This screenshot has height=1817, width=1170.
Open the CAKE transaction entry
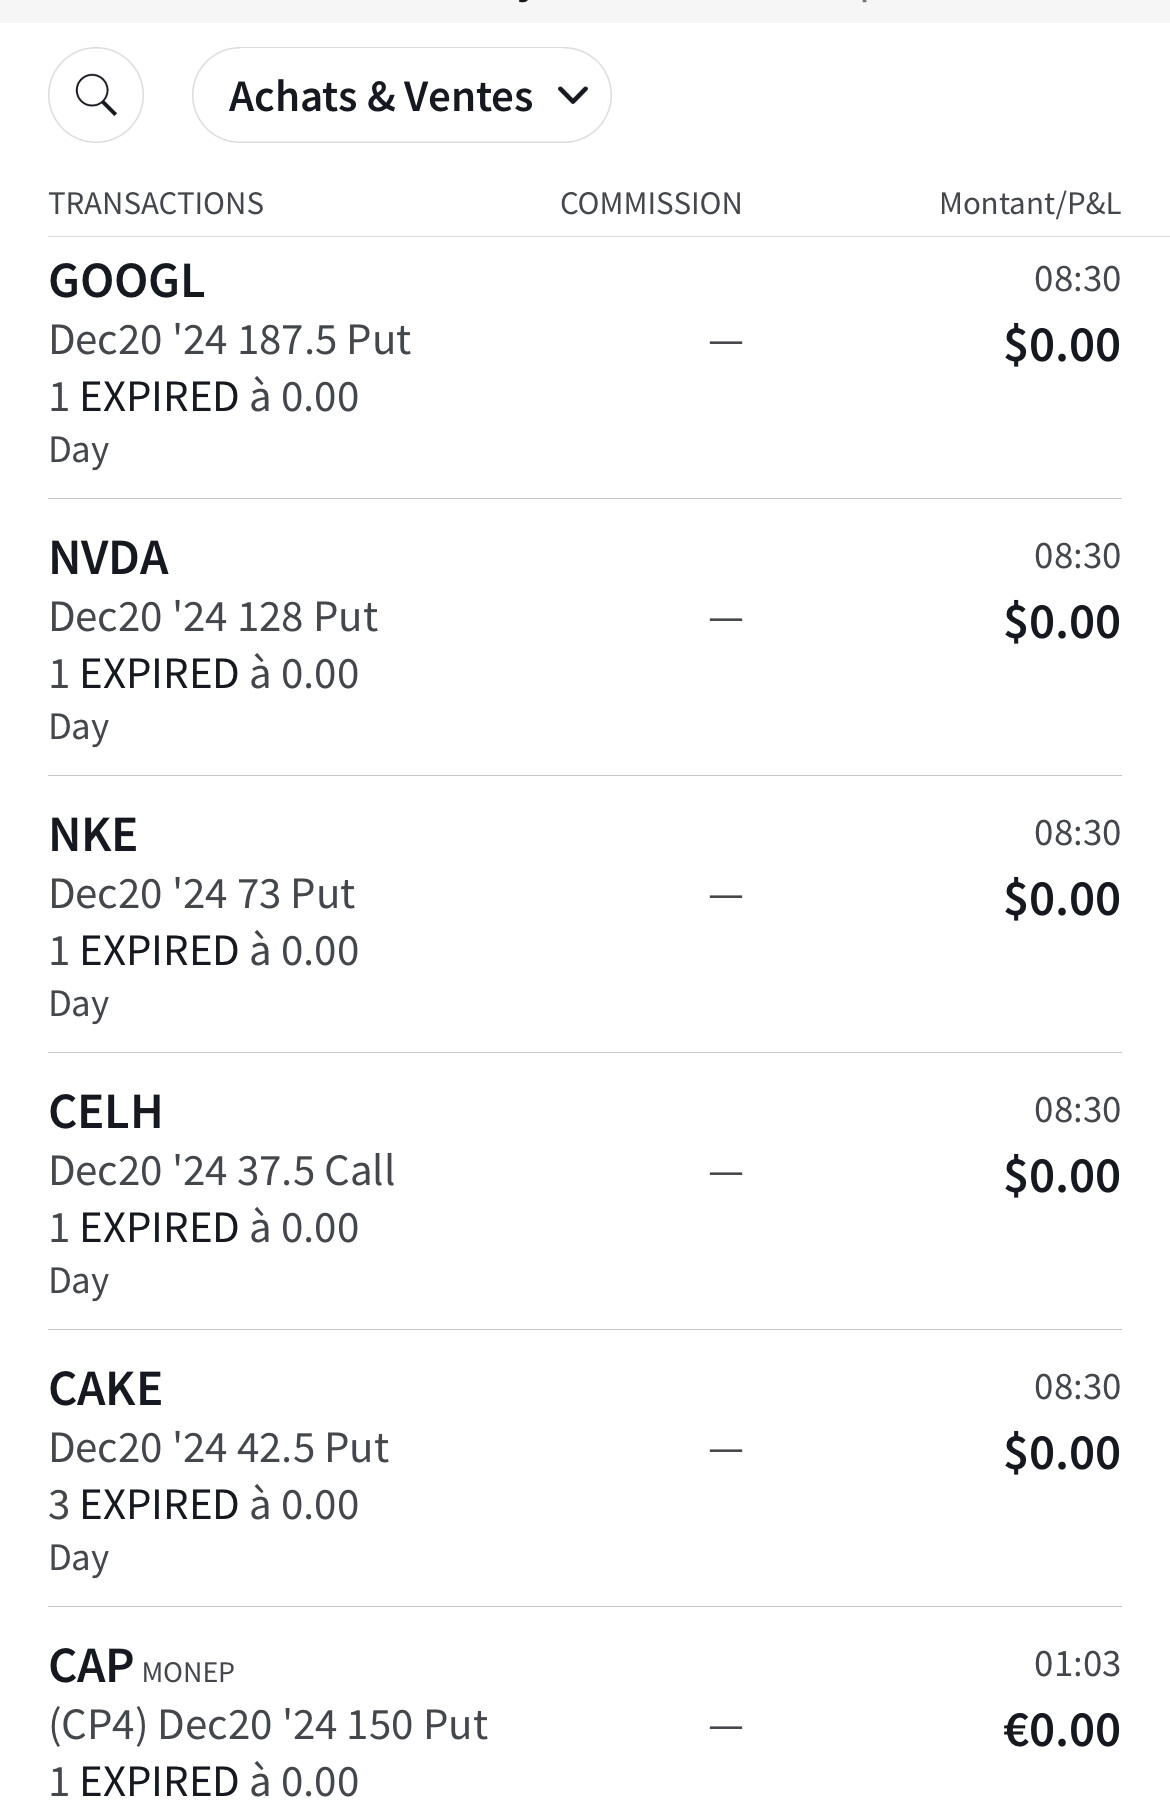point(105,1389)
